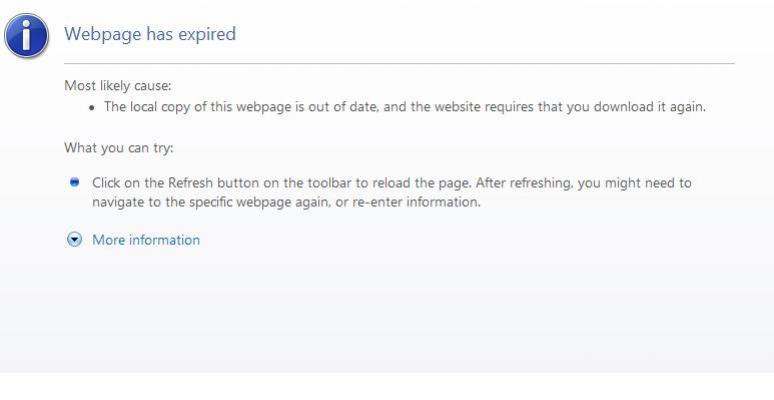Click the blue information icon

click(x=26, y=35)
